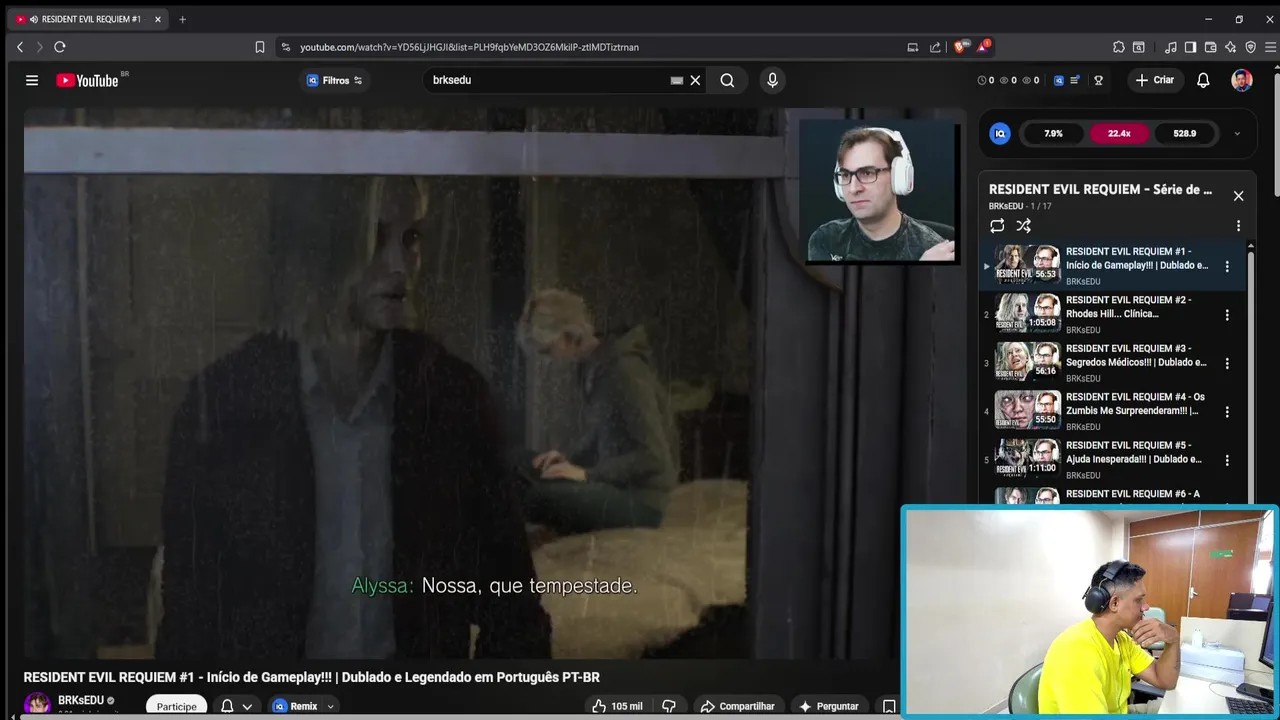Open the vidIQ checklist icon in header
Screen dimensions: 1280x720
[x=1074, y=80]
